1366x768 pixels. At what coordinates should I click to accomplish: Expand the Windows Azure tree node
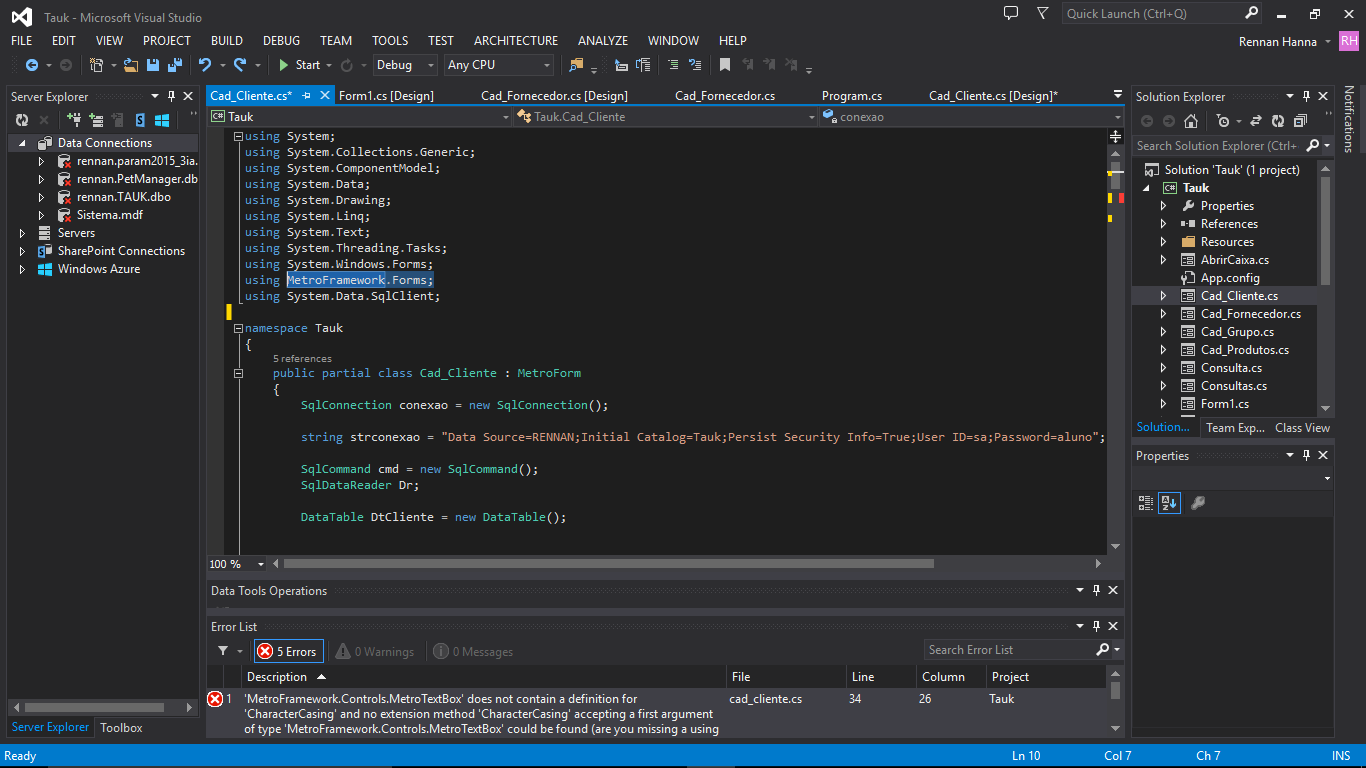[22, 269]
